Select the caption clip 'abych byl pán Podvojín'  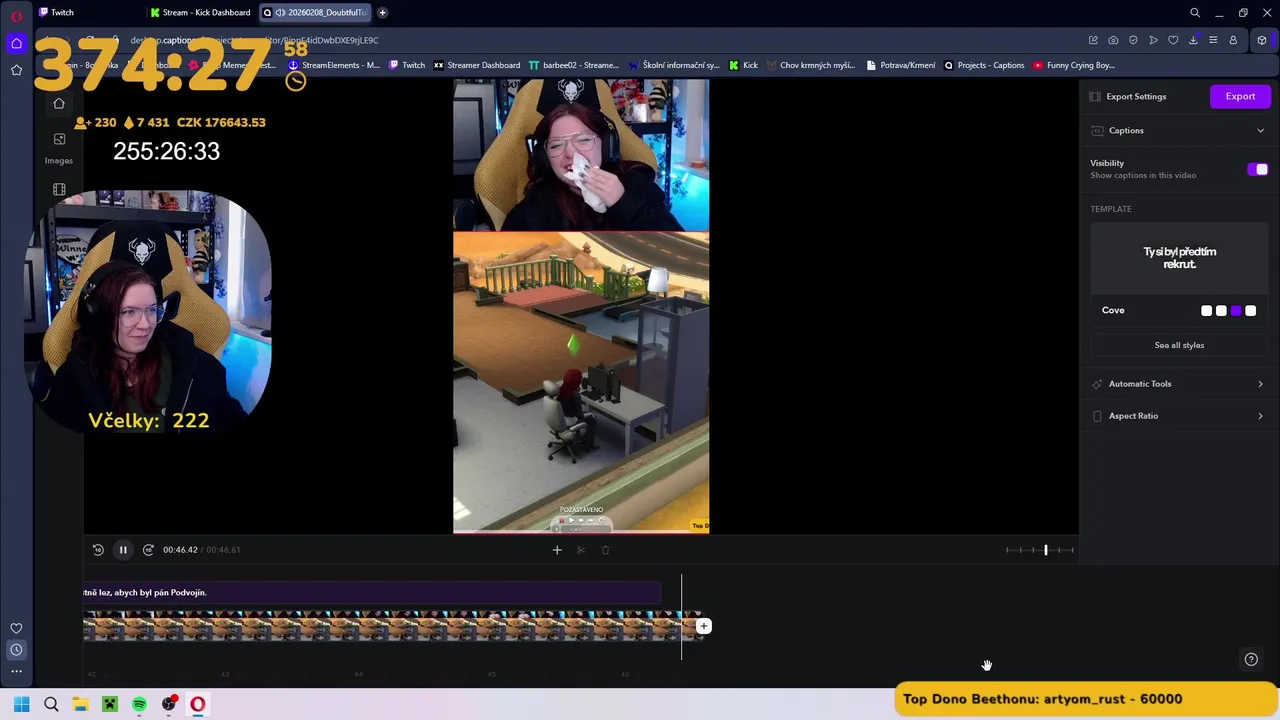(371, 593)
